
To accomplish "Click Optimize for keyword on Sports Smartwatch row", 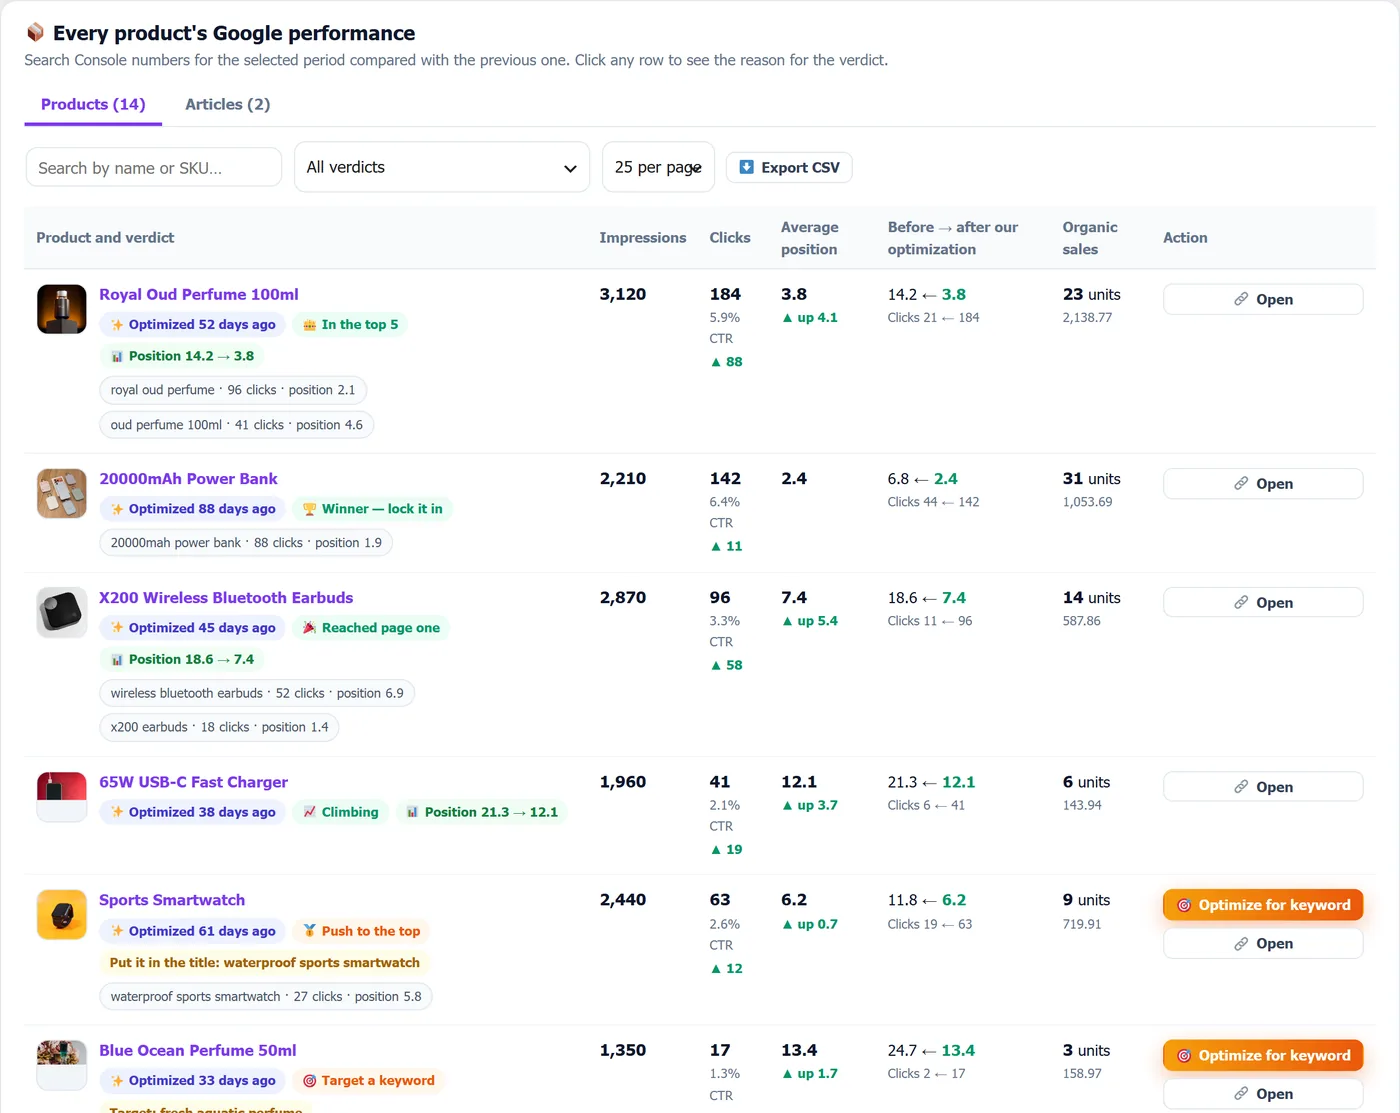I will pos(1263,905).
